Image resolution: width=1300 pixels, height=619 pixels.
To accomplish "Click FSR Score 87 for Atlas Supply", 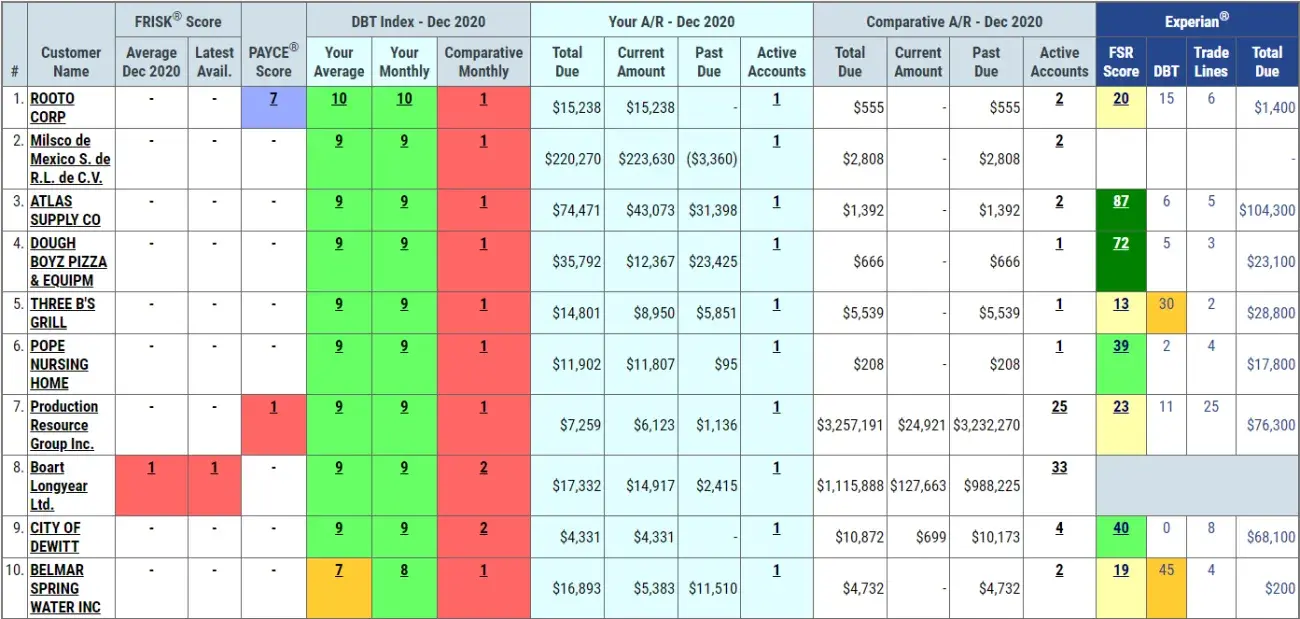I will 1121,201.
